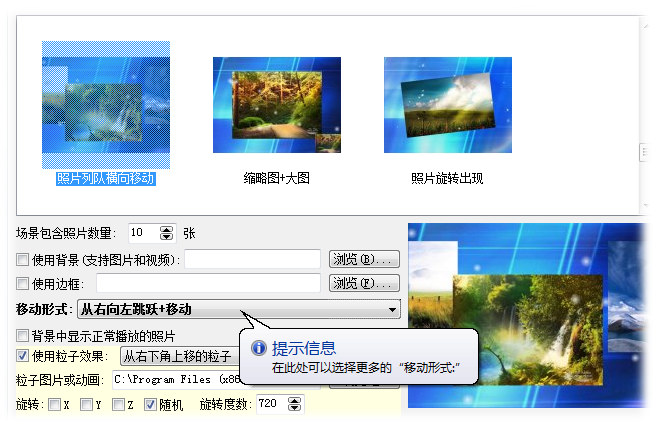Enable the 使用背景 checkbox
Screen dimensions: 658x430
[x=22, y=259]
